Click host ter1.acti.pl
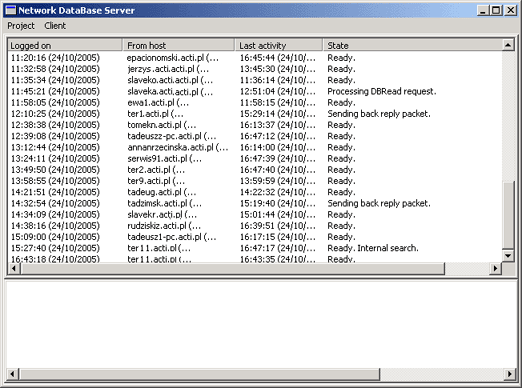The image size is (522, 388). [155, 114]
